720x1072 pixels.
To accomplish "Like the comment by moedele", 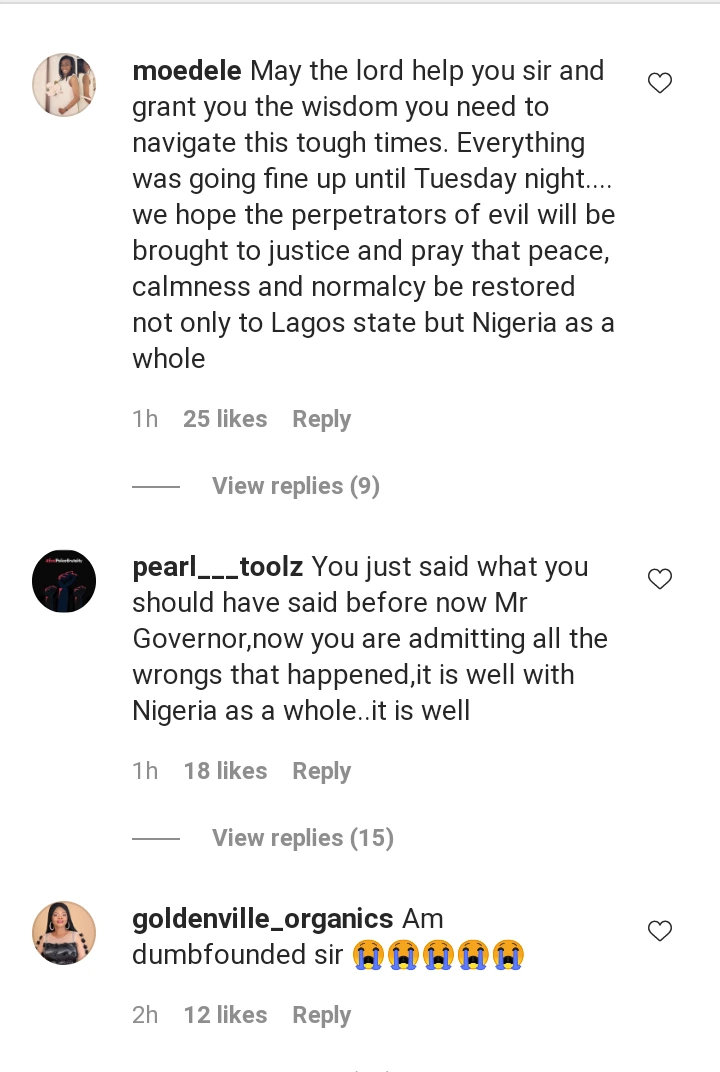I will click(x=660, y=83).
